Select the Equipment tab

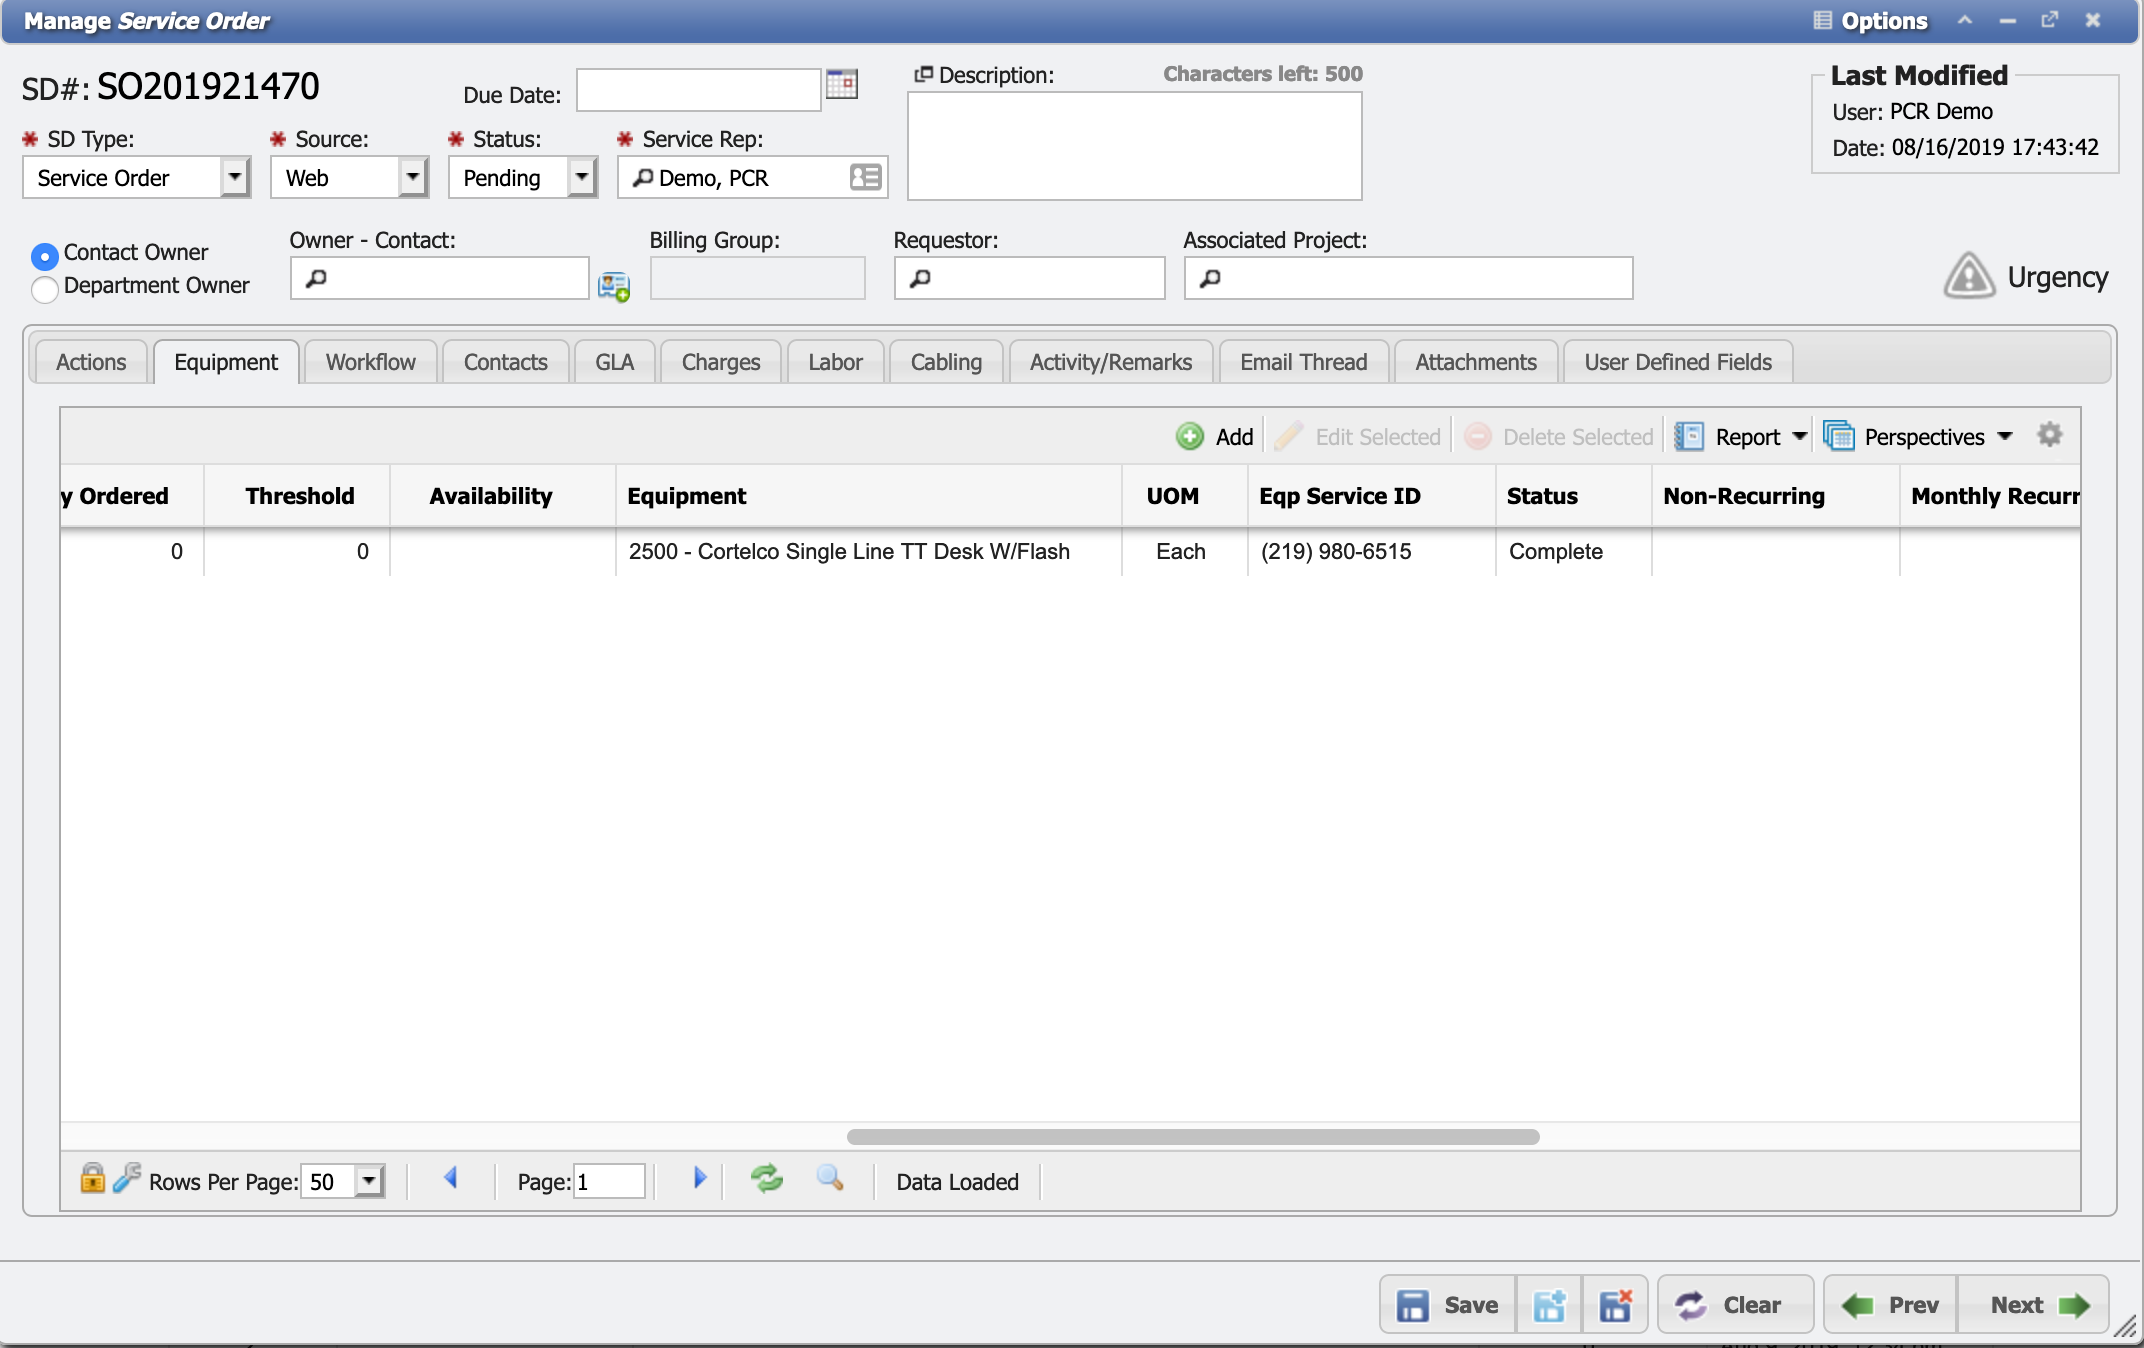point(226,362)
